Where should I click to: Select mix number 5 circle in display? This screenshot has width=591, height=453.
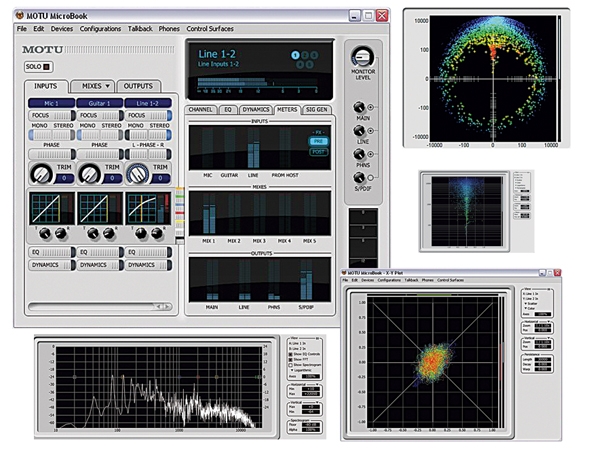(x=309, y=64)
